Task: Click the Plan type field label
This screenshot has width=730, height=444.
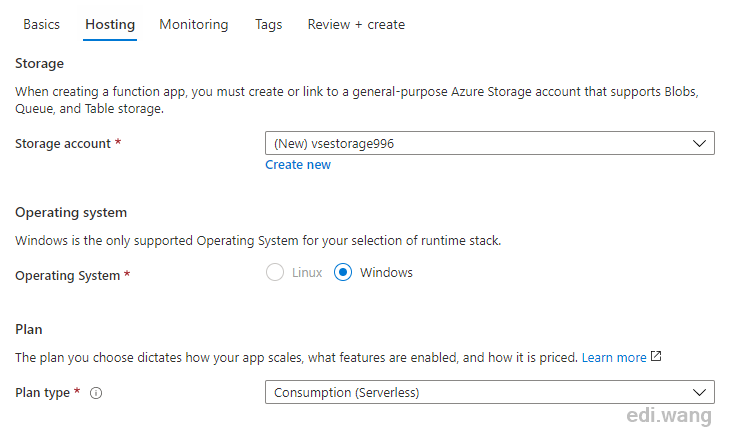Action: click(x=42, y=393)
